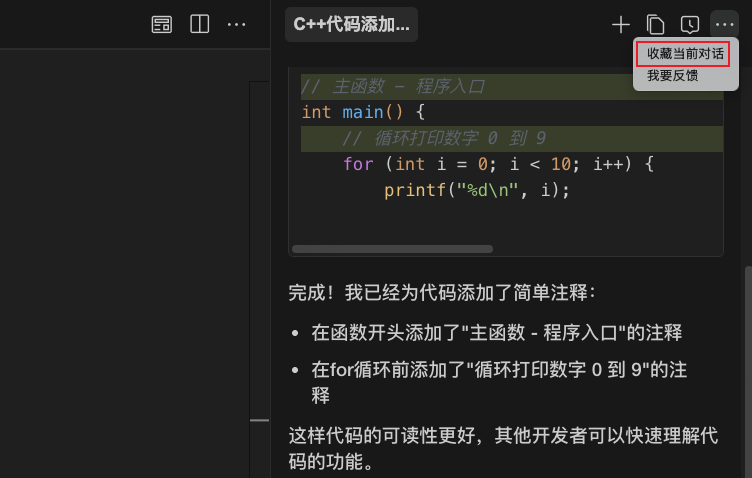This screenshot has width=752, height=478.
Task: Click the printf statement in code block
Action: pyautogui.click(x=476, y=190)
